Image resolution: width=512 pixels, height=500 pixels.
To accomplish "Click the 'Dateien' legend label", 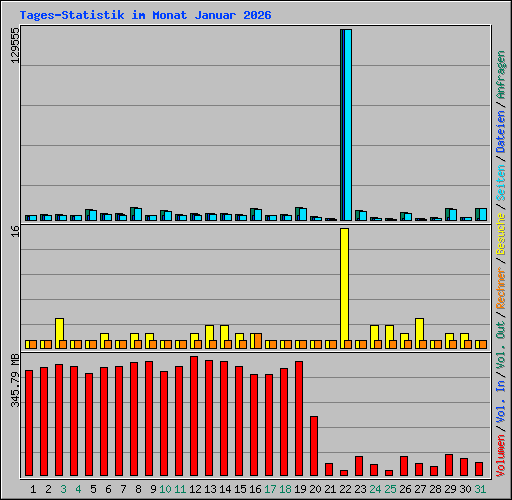I will [501, 131].
